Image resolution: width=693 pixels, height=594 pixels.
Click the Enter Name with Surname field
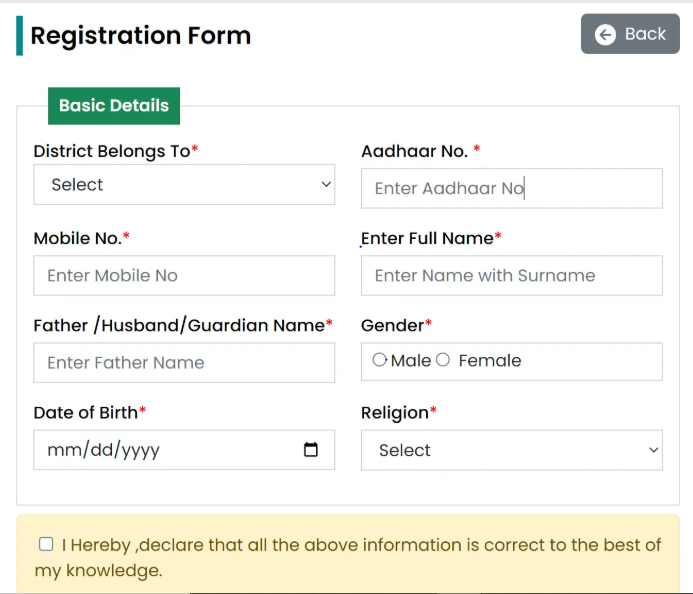(x=511, y=275)
